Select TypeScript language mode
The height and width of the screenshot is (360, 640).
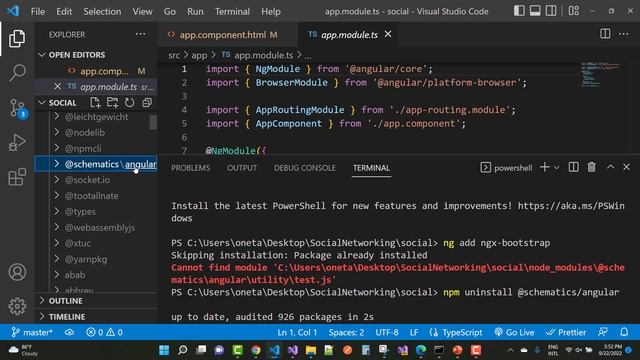[456, 332]
